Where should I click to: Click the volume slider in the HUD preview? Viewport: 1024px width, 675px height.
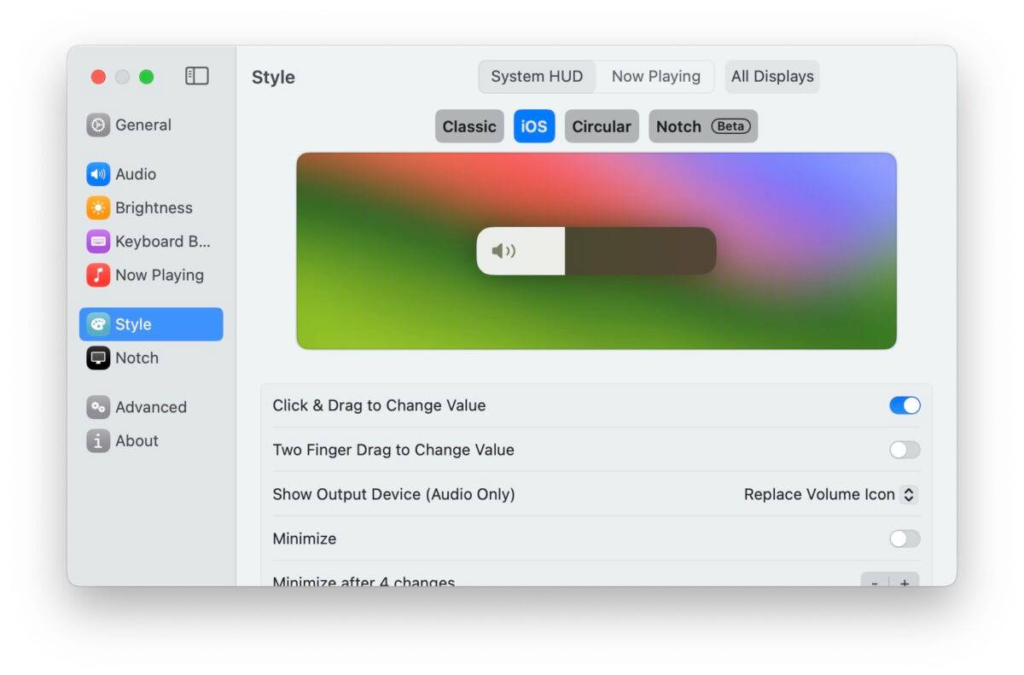coord(596,251)
